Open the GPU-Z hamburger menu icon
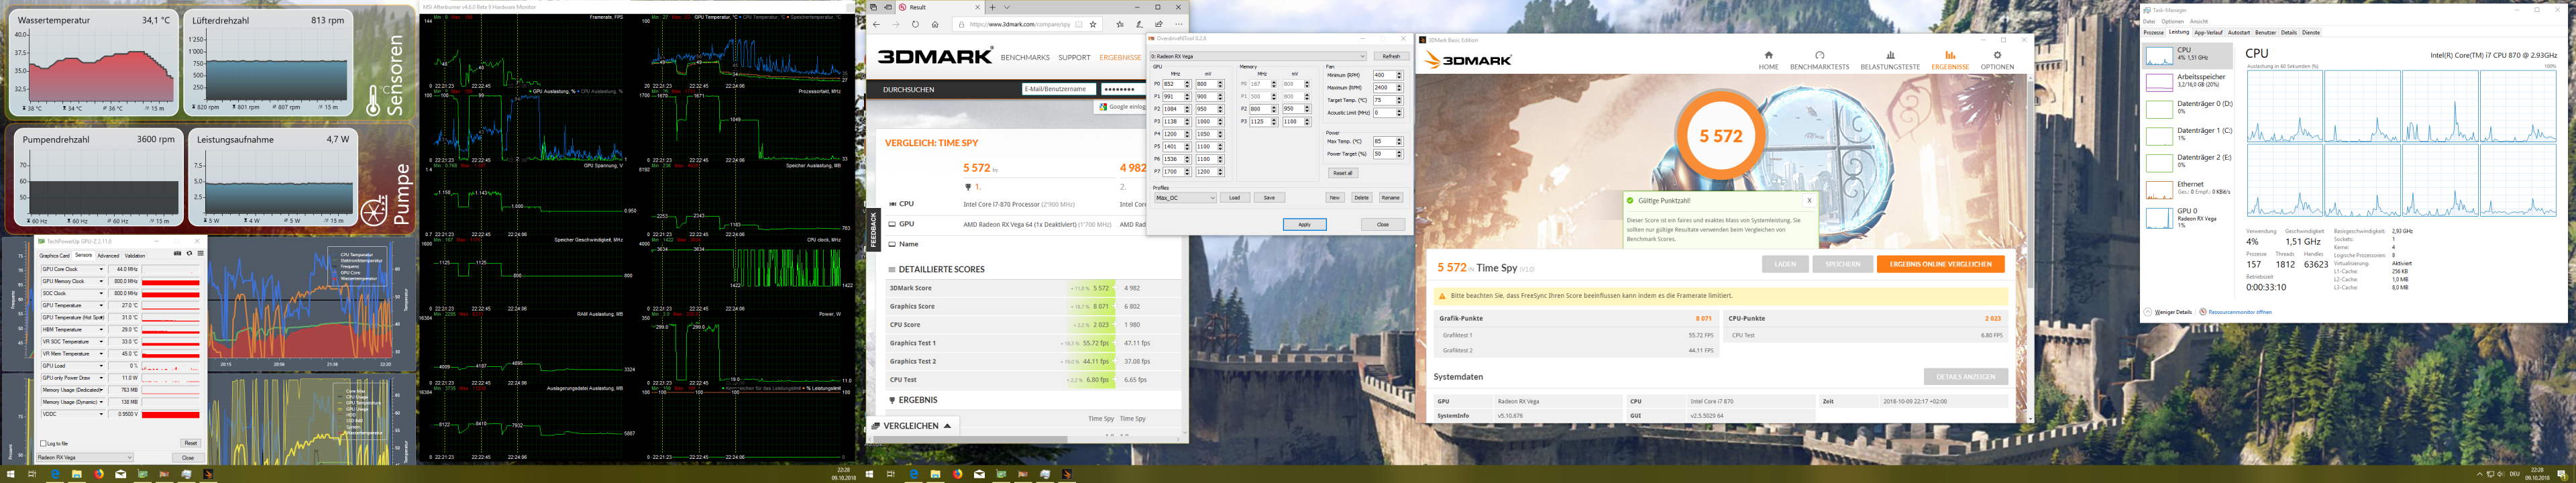 point(200,254)
